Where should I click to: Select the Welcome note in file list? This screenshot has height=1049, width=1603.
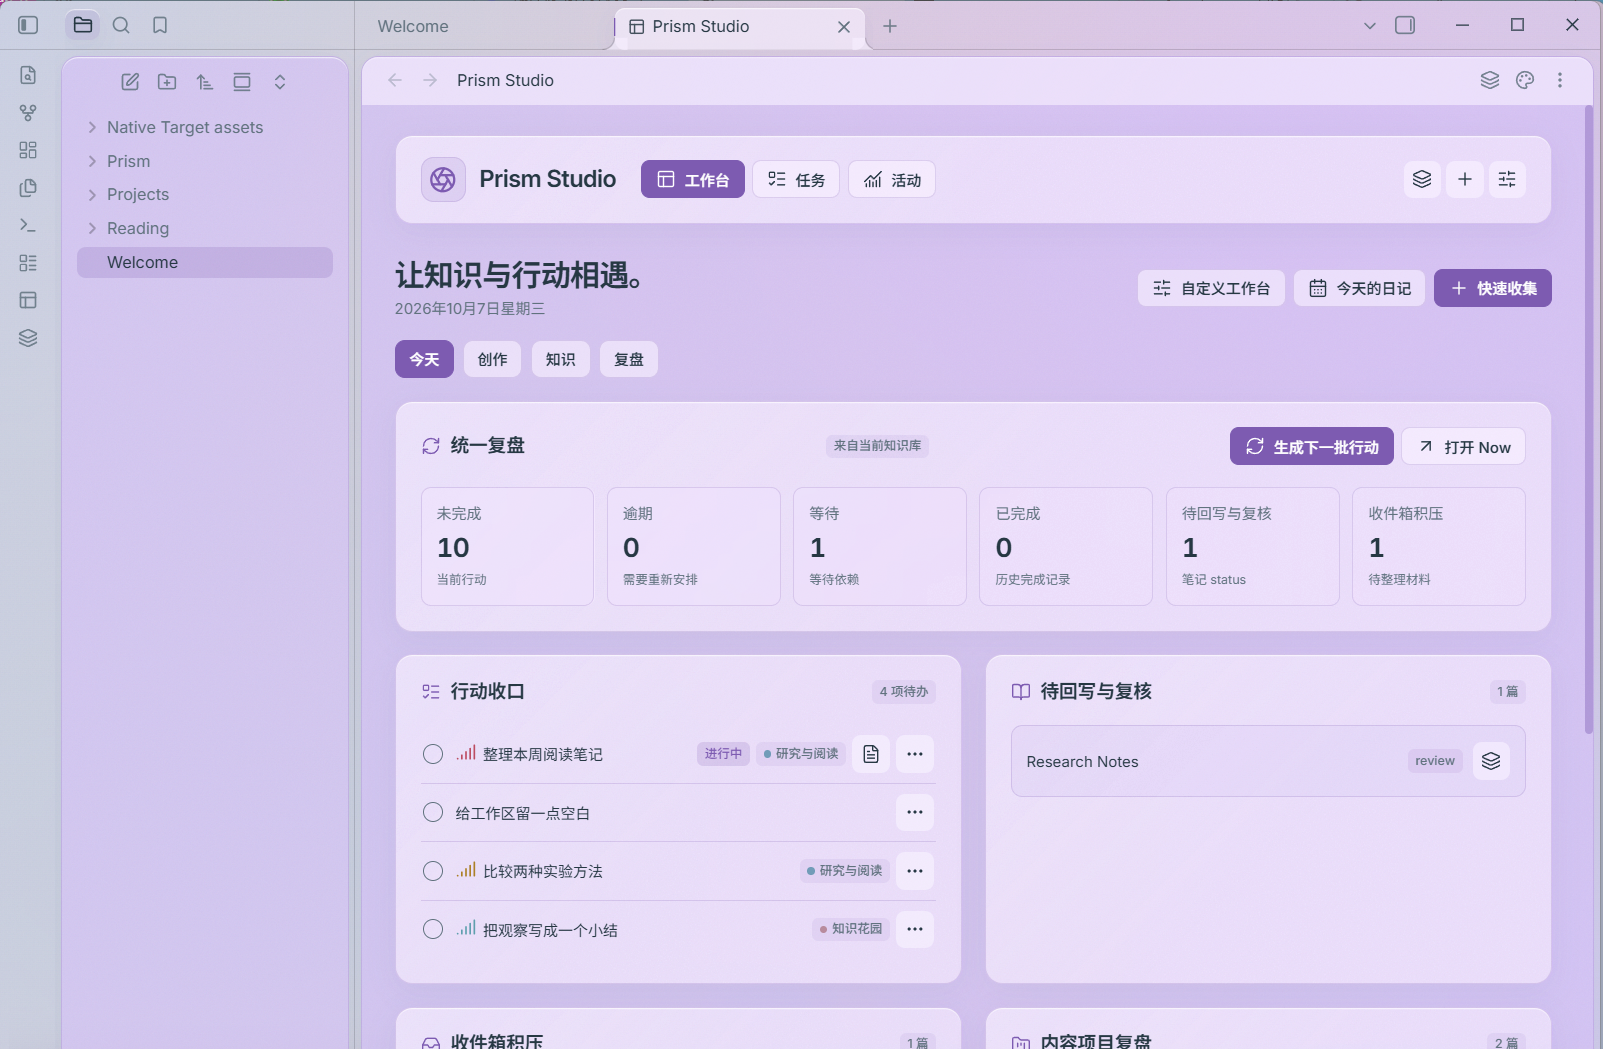pos(205,262)
